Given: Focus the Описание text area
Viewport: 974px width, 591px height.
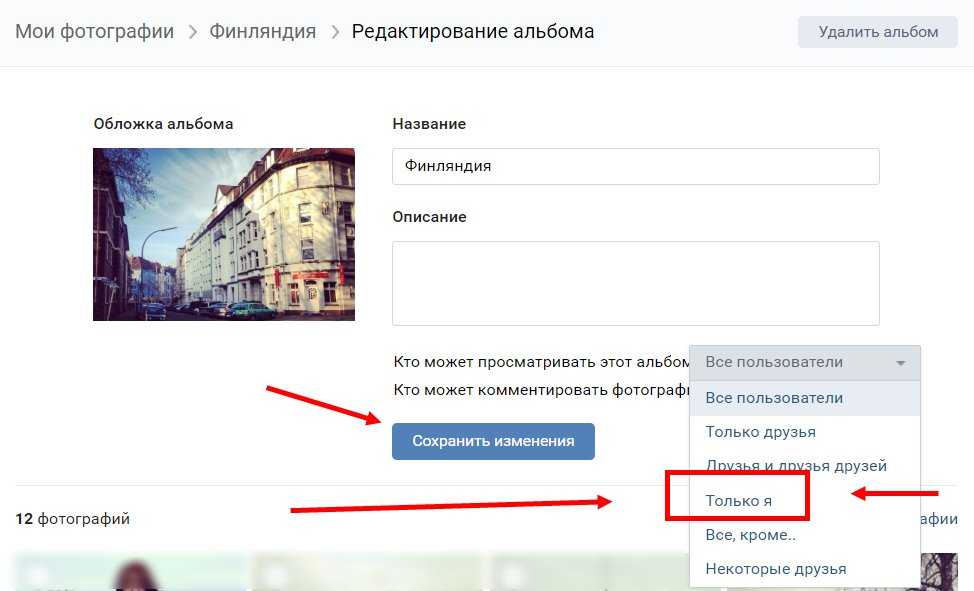Looking at the screenshot, I should tap(635, 283).
